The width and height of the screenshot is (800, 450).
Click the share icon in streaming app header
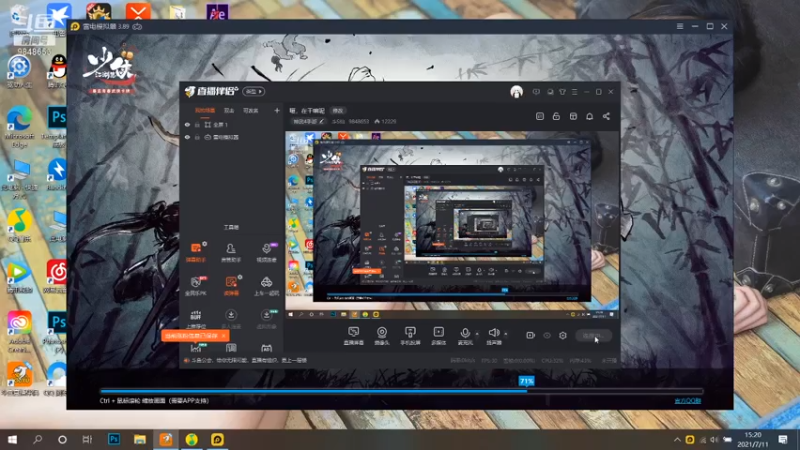point(606,116)
